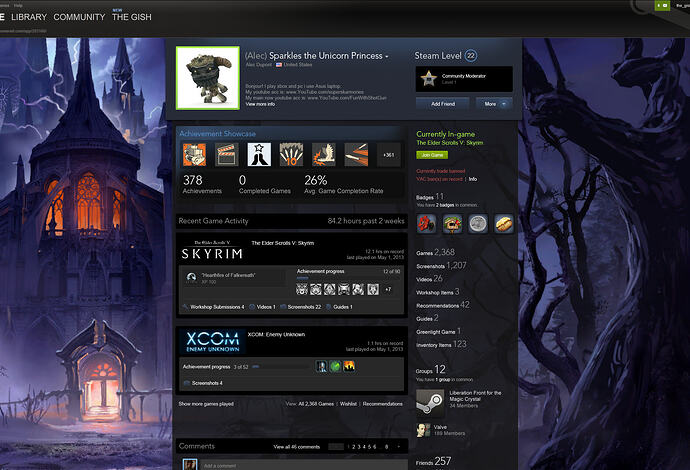The height and width of the screenshot is (470, 690).
Task: Open the Liberation Front group Steam logo
Action: click(430, 402)
